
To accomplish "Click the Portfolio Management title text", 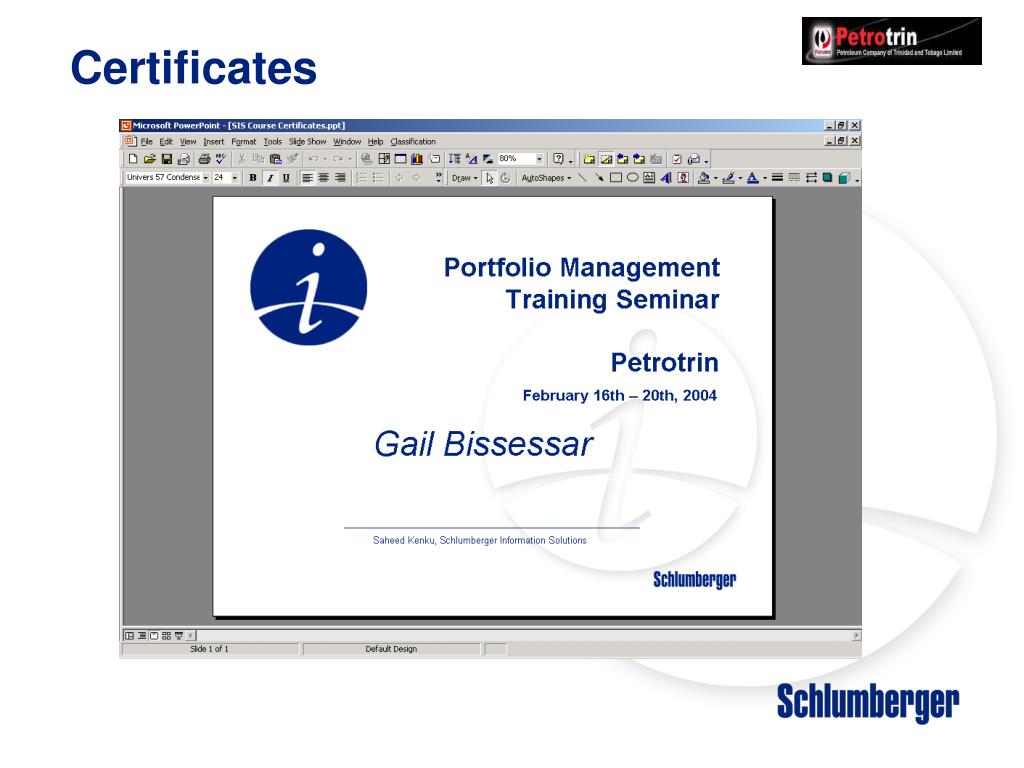I will [x=581, y=267].
